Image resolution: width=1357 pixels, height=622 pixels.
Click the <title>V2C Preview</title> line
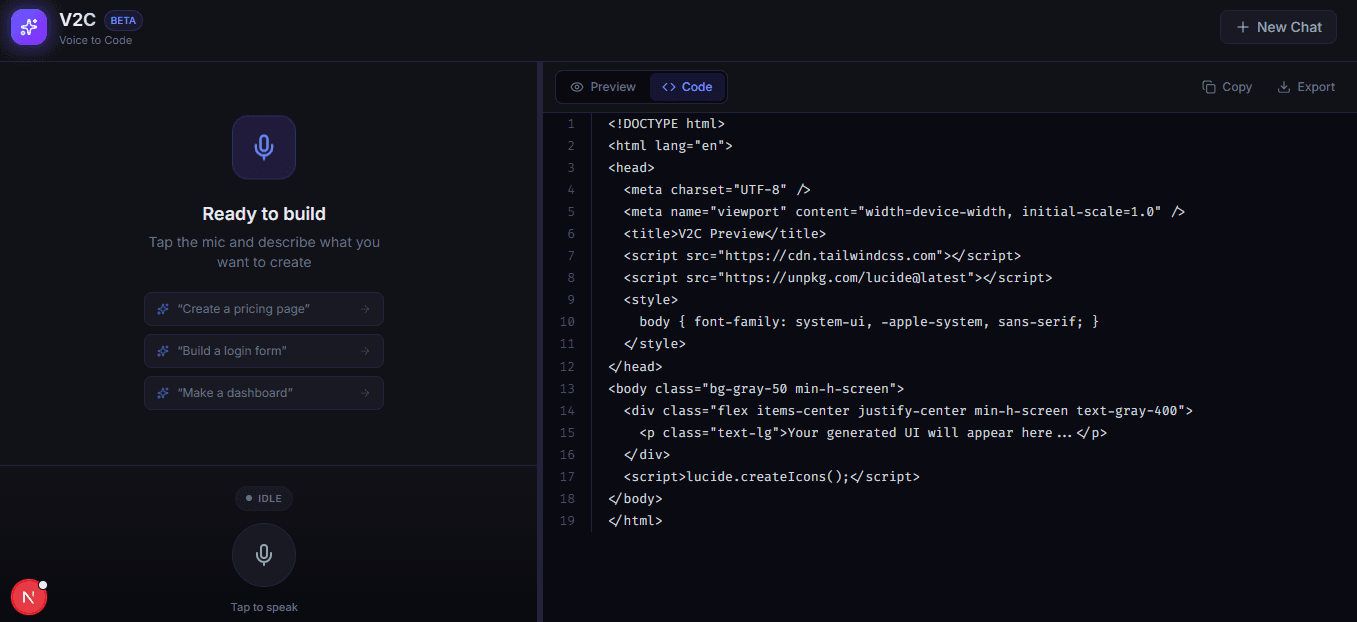(725, 234)
